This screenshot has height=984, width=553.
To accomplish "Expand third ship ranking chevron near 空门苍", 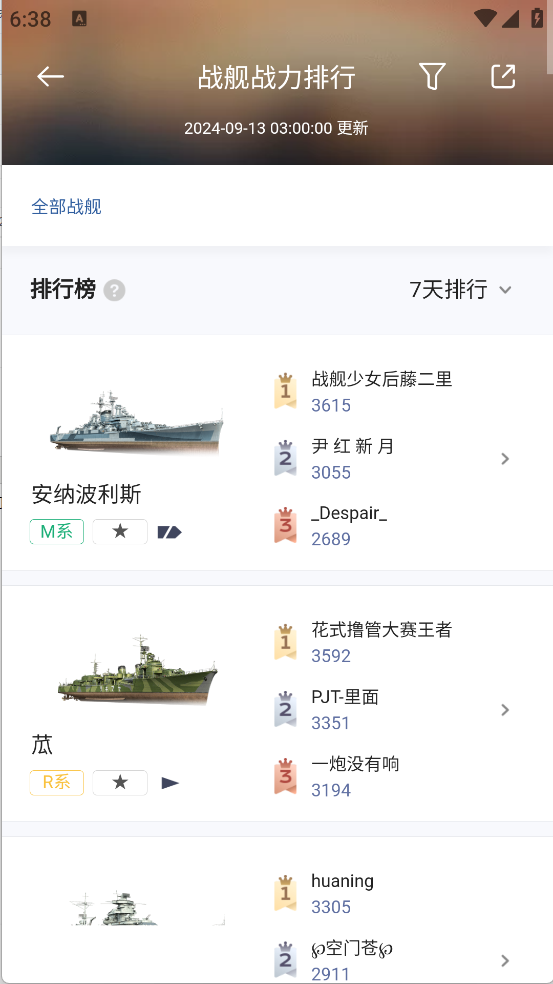I will coord(505,961).
